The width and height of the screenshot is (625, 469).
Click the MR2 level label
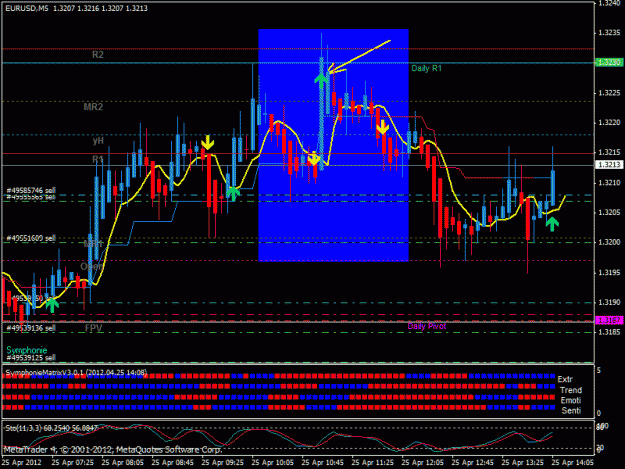93,107
